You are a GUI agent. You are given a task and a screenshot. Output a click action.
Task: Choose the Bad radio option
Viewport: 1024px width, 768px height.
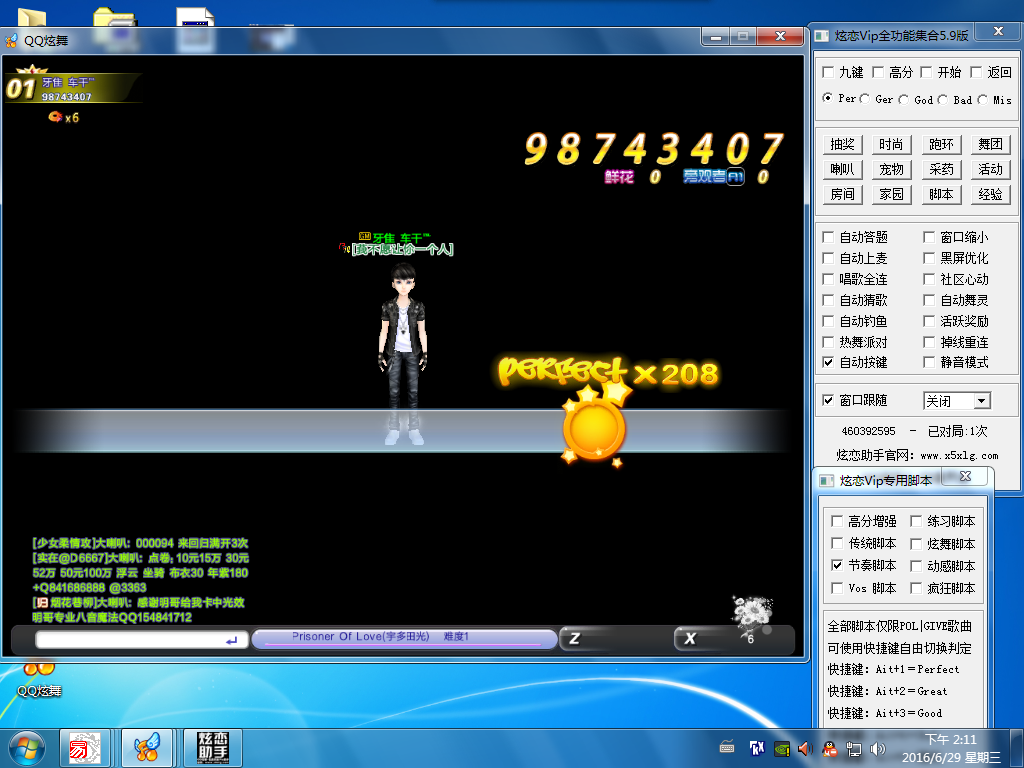tap(942, 99)
